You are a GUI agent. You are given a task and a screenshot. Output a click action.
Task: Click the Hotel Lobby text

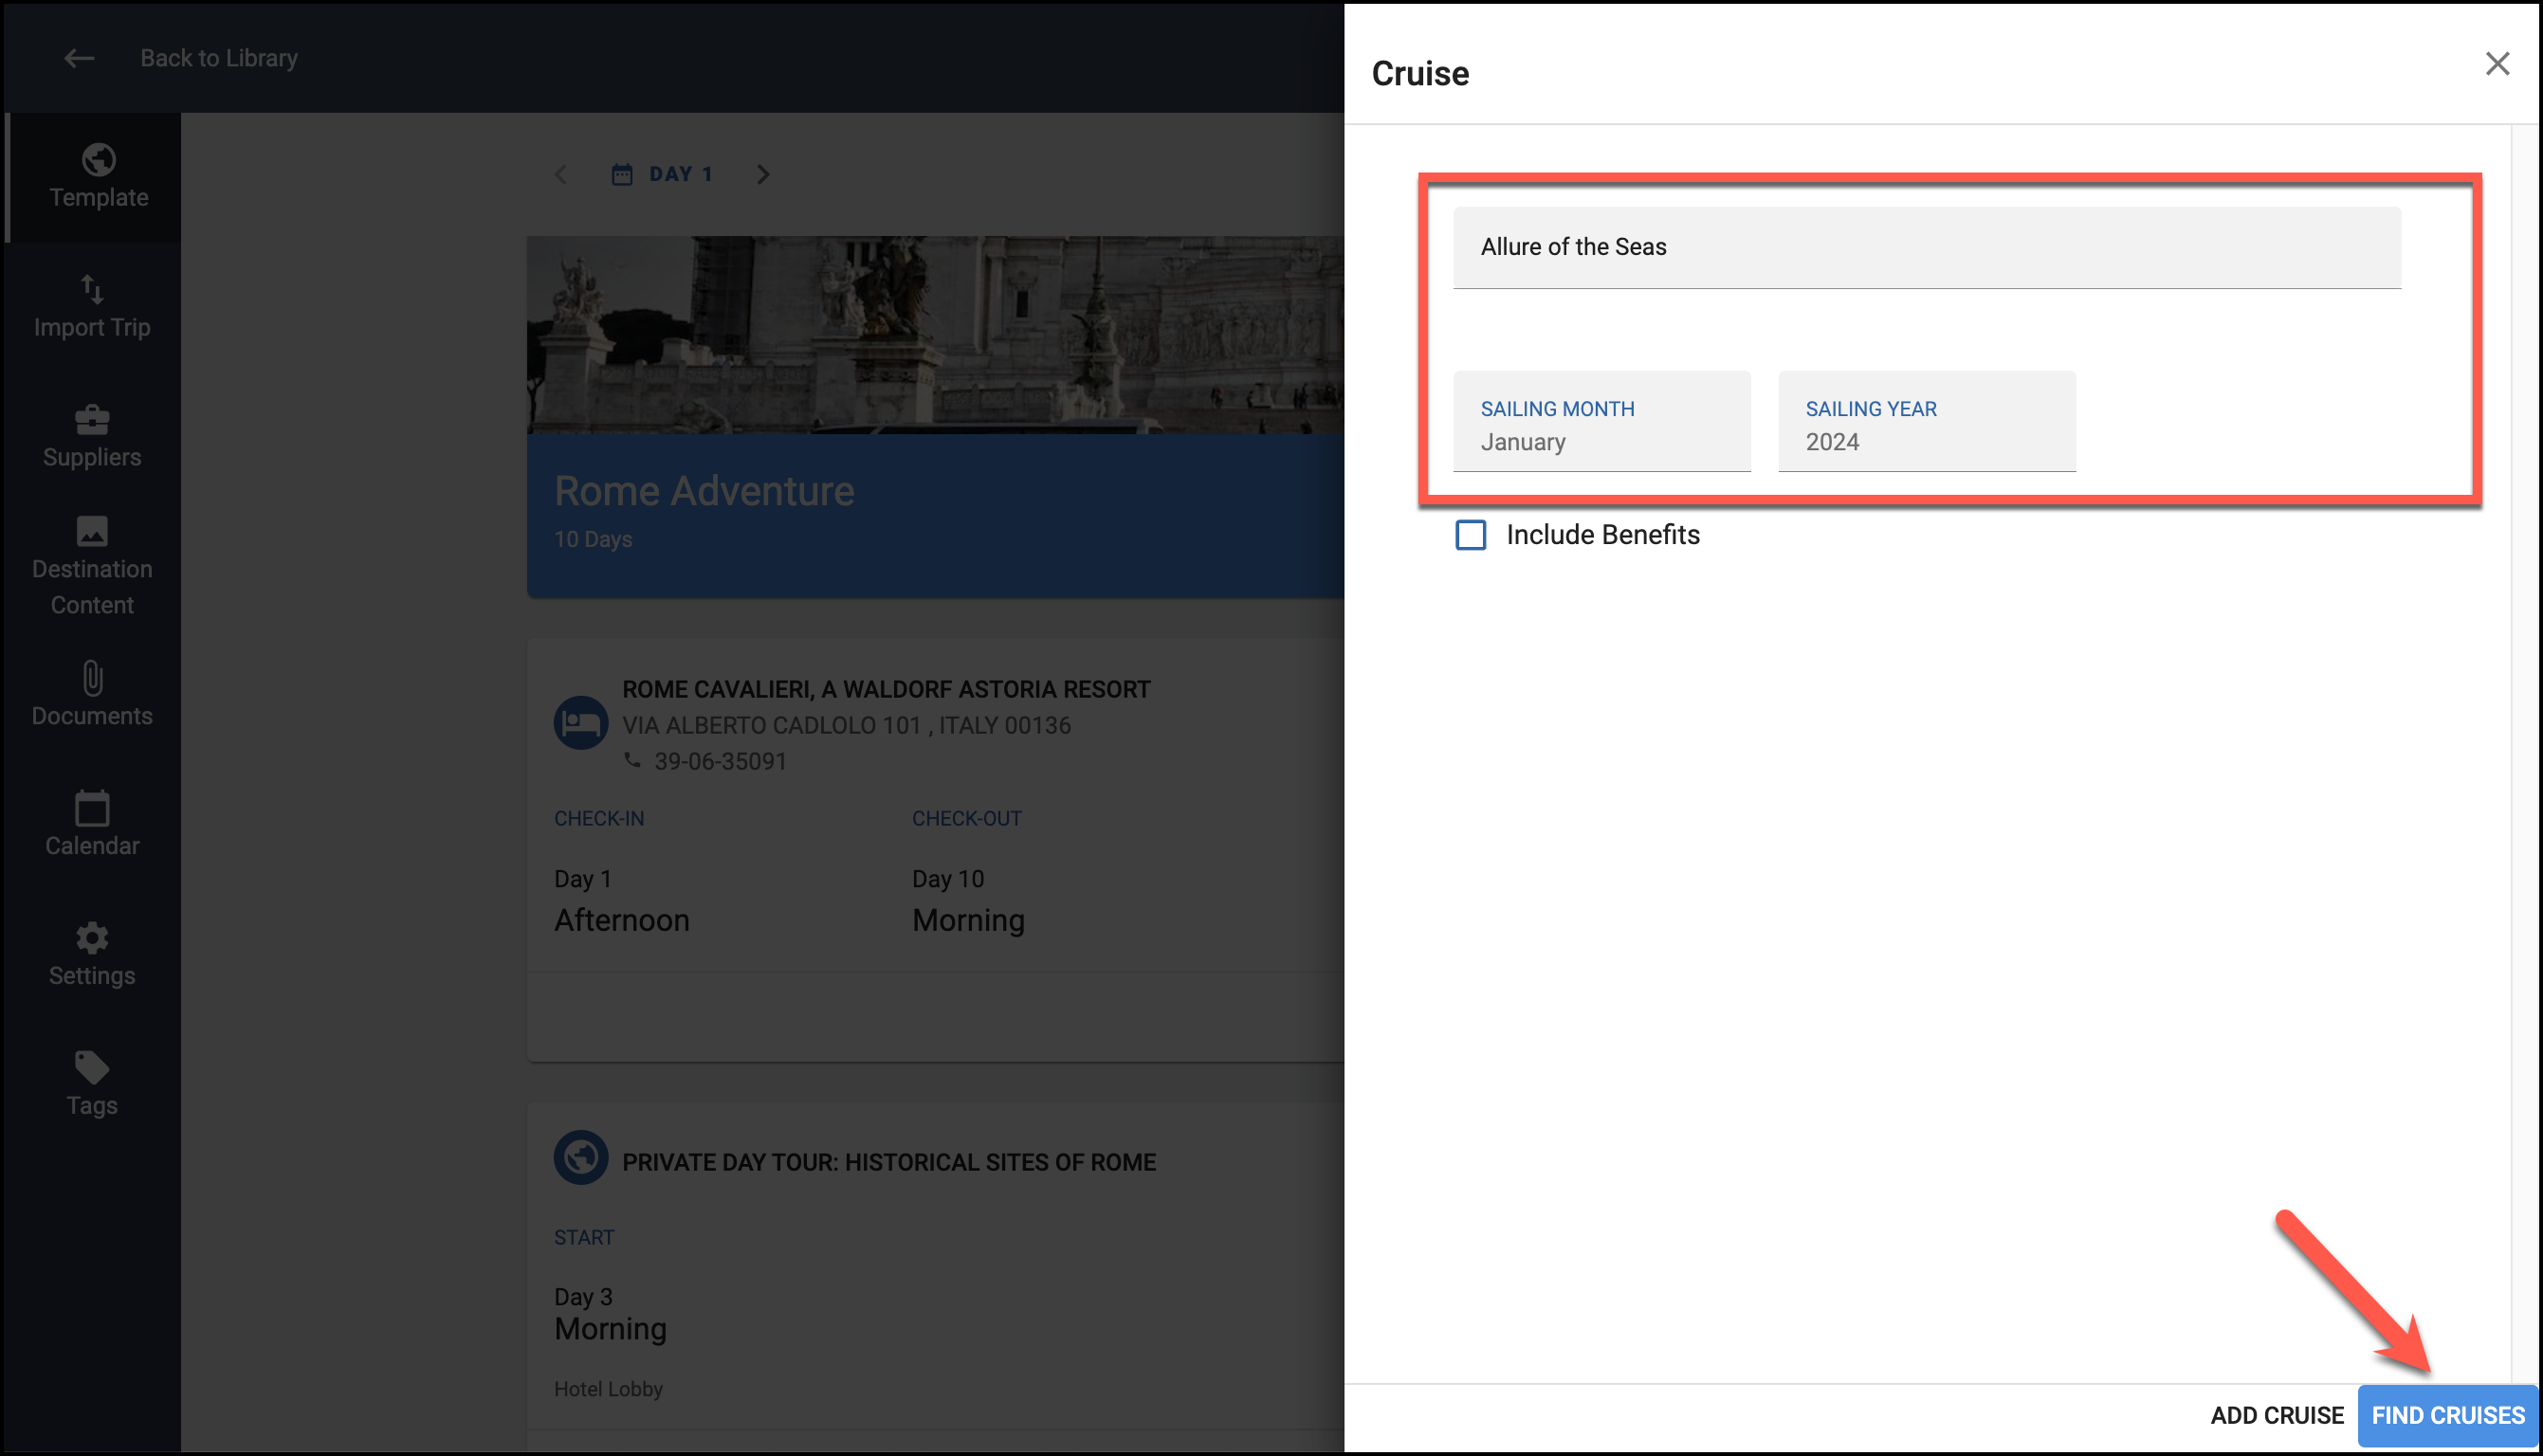point(608,1388)
